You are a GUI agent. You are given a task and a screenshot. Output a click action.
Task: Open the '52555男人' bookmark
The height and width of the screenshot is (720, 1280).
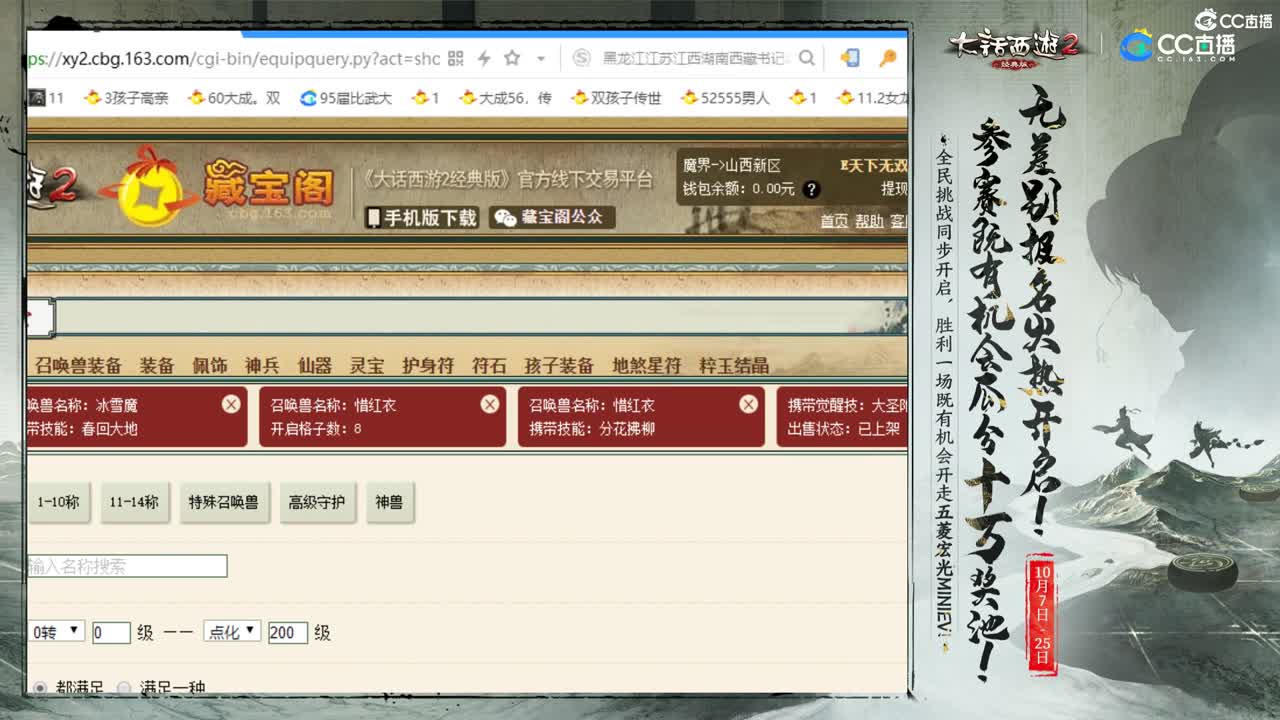(x=725, y=98)
